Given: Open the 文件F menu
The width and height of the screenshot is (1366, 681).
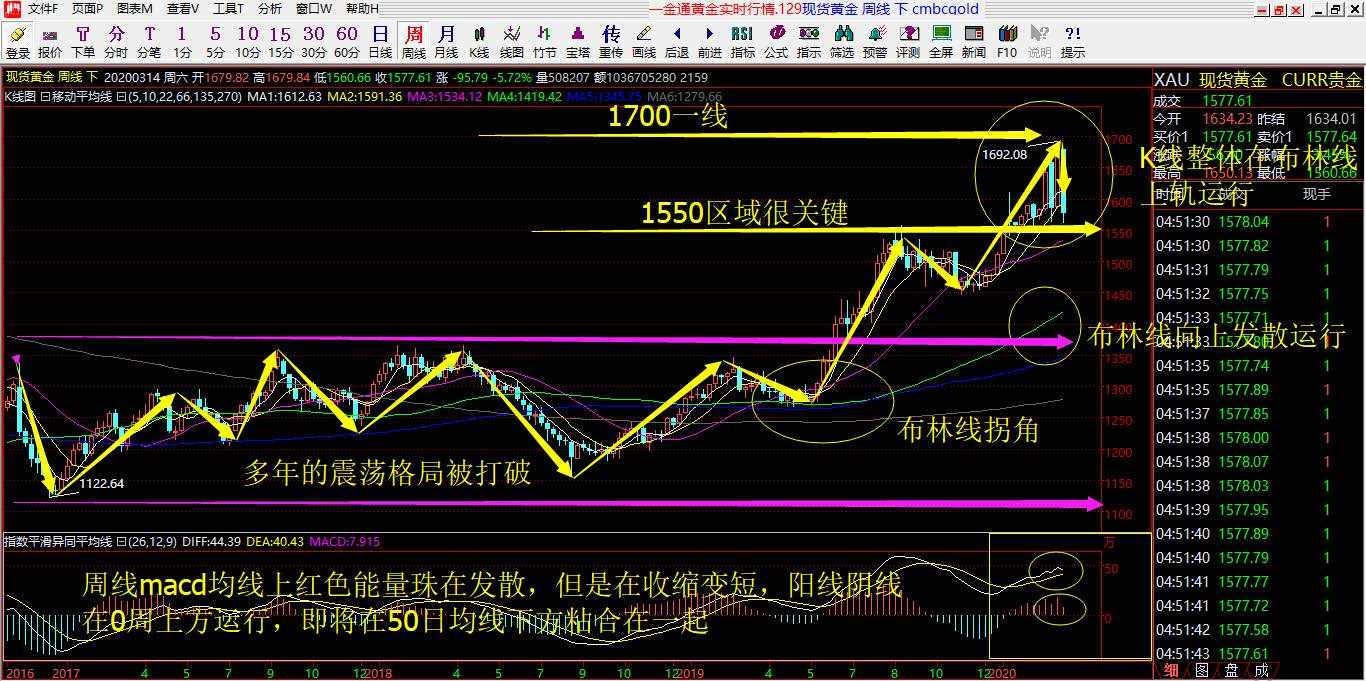Looking at the screenshot, I should tap(44, 9).
